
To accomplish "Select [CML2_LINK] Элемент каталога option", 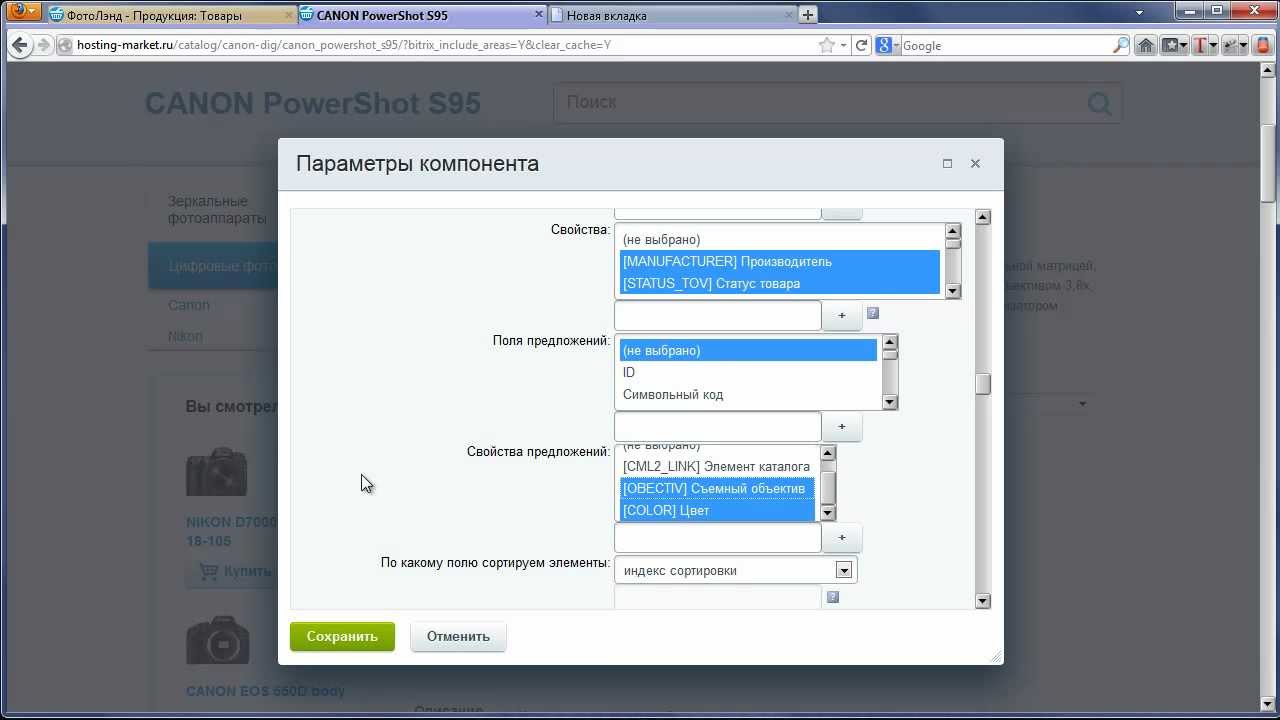I will 717,466.
